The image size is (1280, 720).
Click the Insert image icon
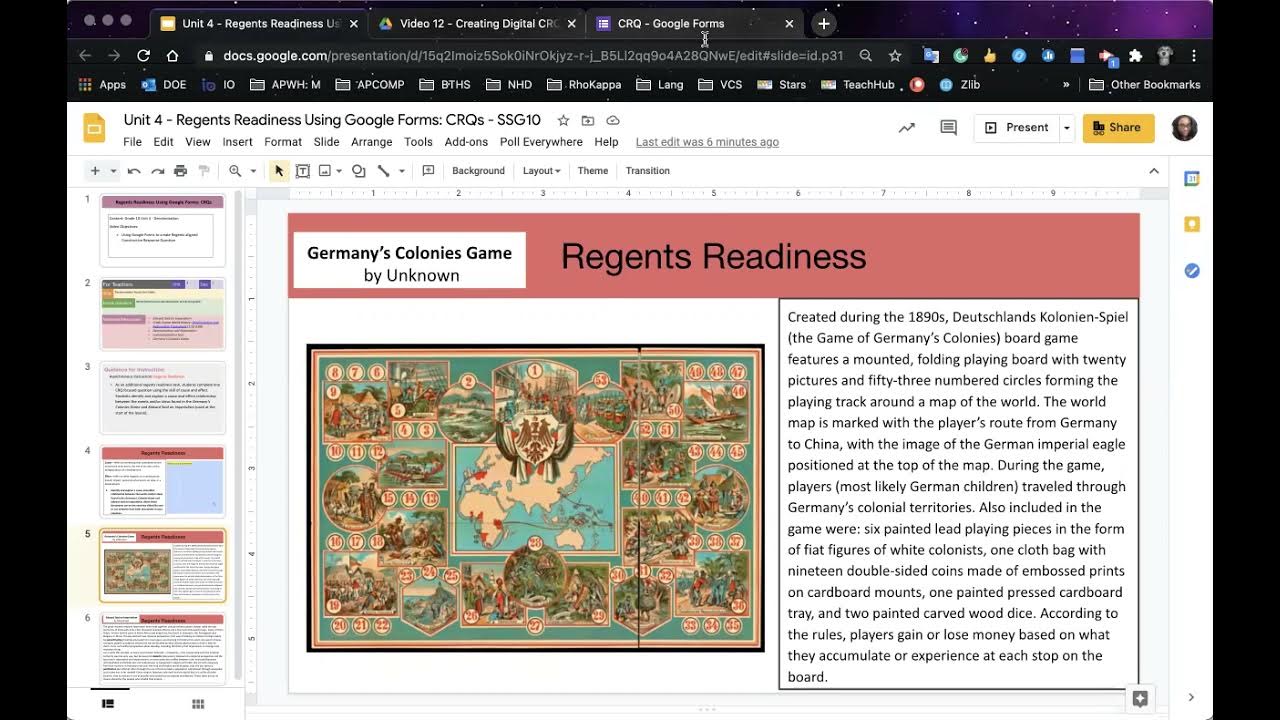click(x=324, y=171)
